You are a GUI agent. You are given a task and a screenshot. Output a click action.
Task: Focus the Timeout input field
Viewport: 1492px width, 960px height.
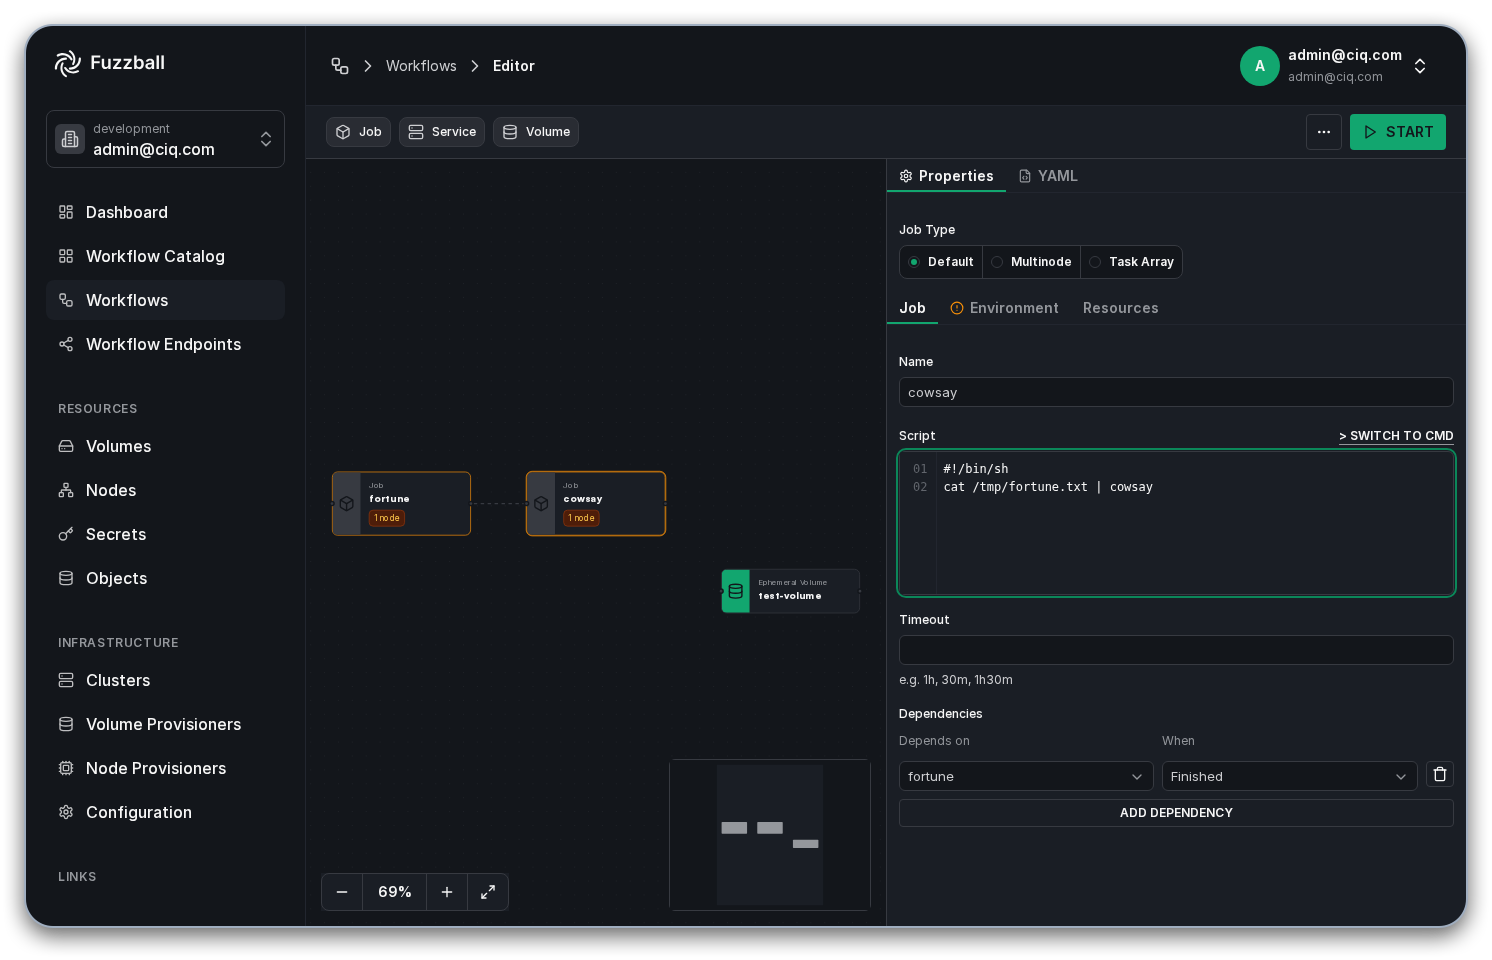click(1176, 650)
